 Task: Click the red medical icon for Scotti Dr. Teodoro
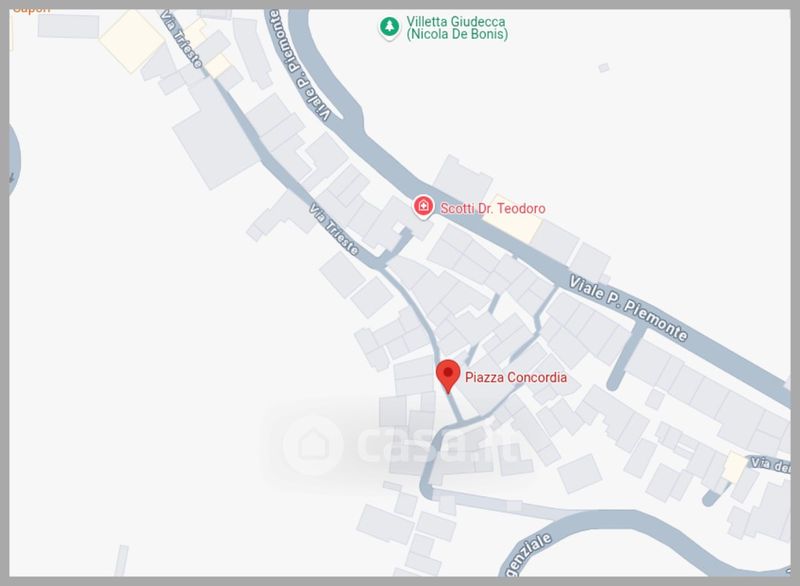coord(423,207)
